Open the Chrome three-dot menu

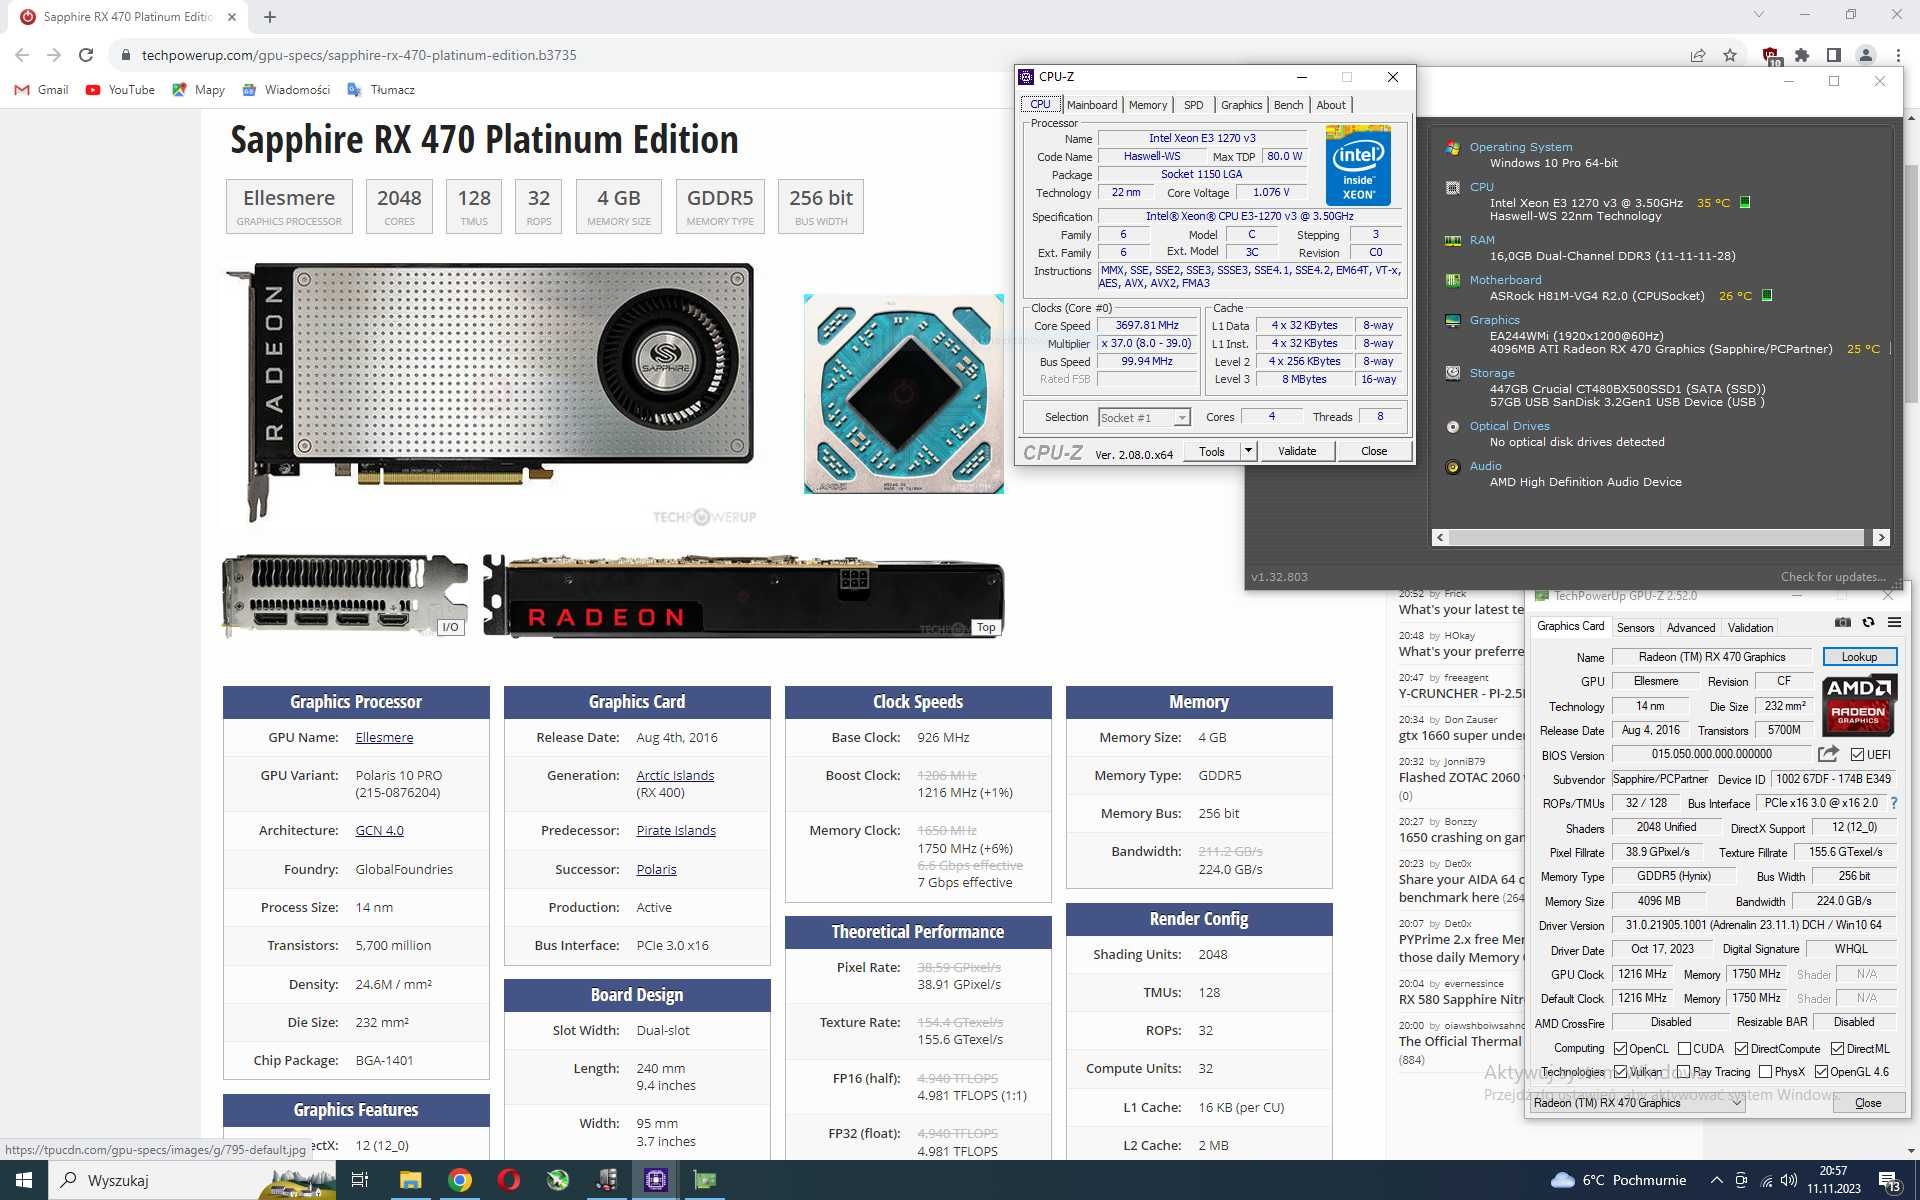tap(1898, 55)
